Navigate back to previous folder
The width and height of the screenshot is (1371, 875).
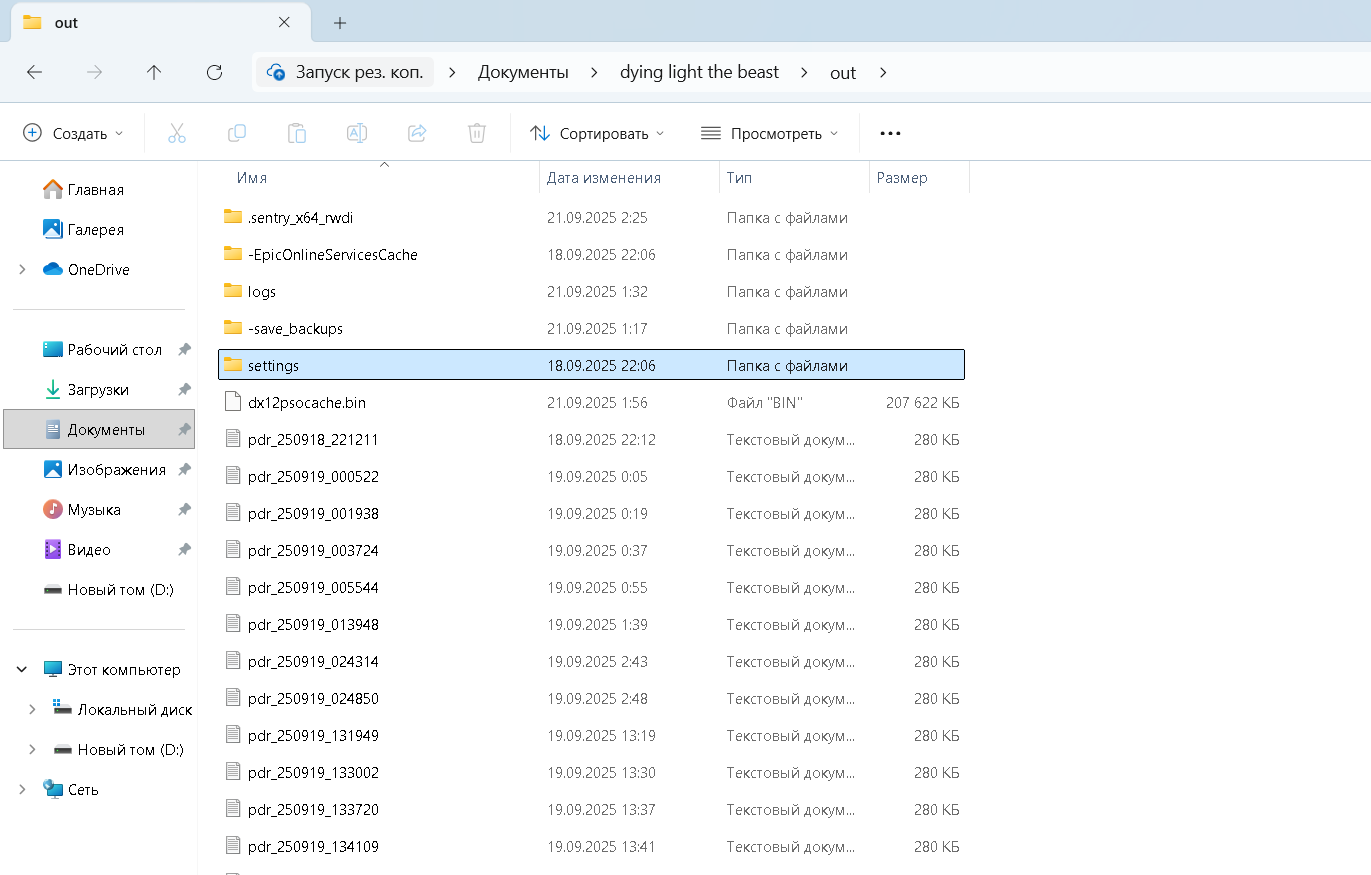pos(34,72)
